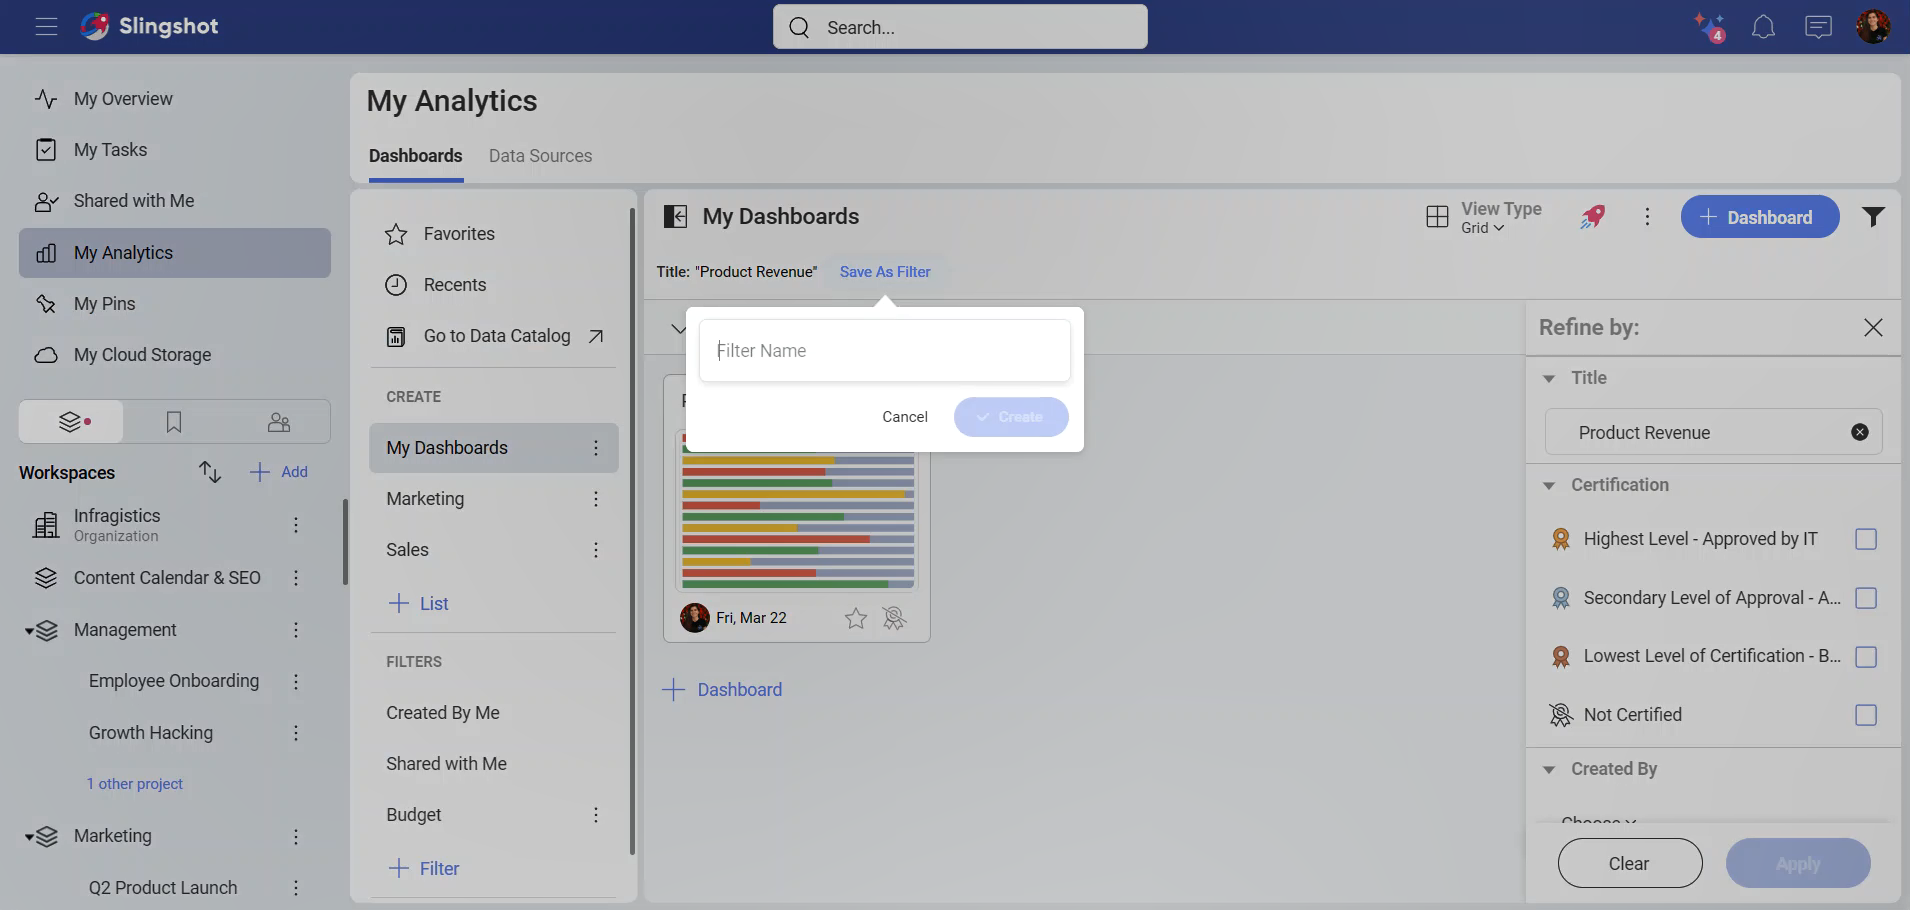Image resolution: width=1910 pixels, height=910 pixels.
Task: Open the Management workspace options menu
Action: point(296,630)
